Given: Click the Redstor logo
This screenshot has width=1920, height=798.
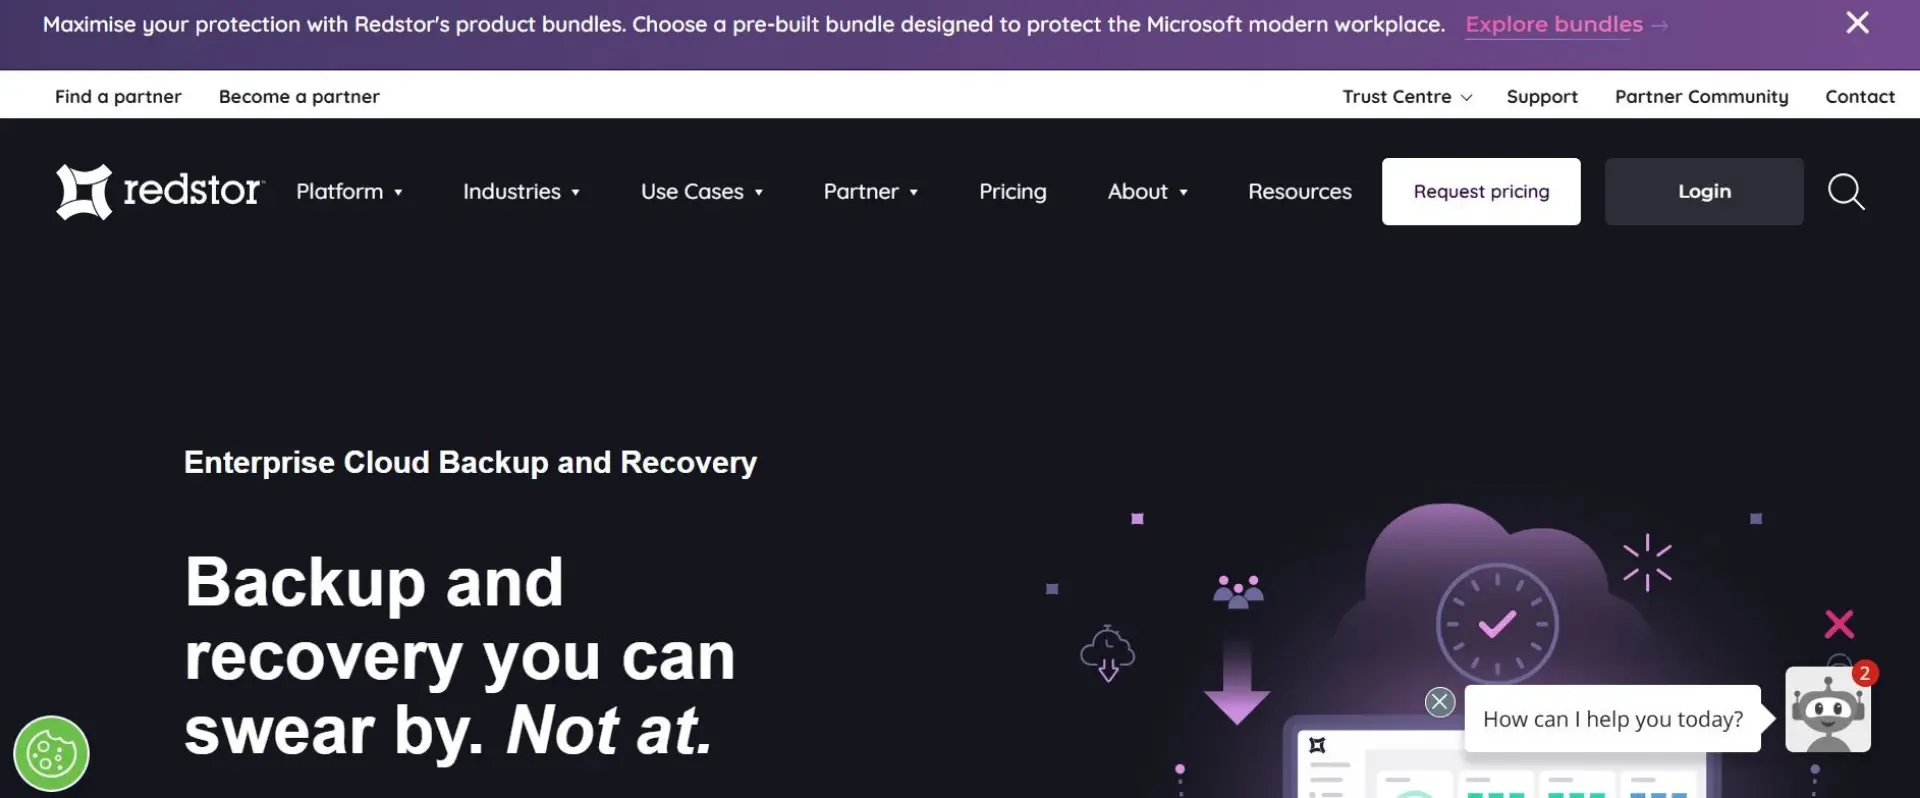Looking at the screenshot, I should pyautogui.click(x=160, y=191).
